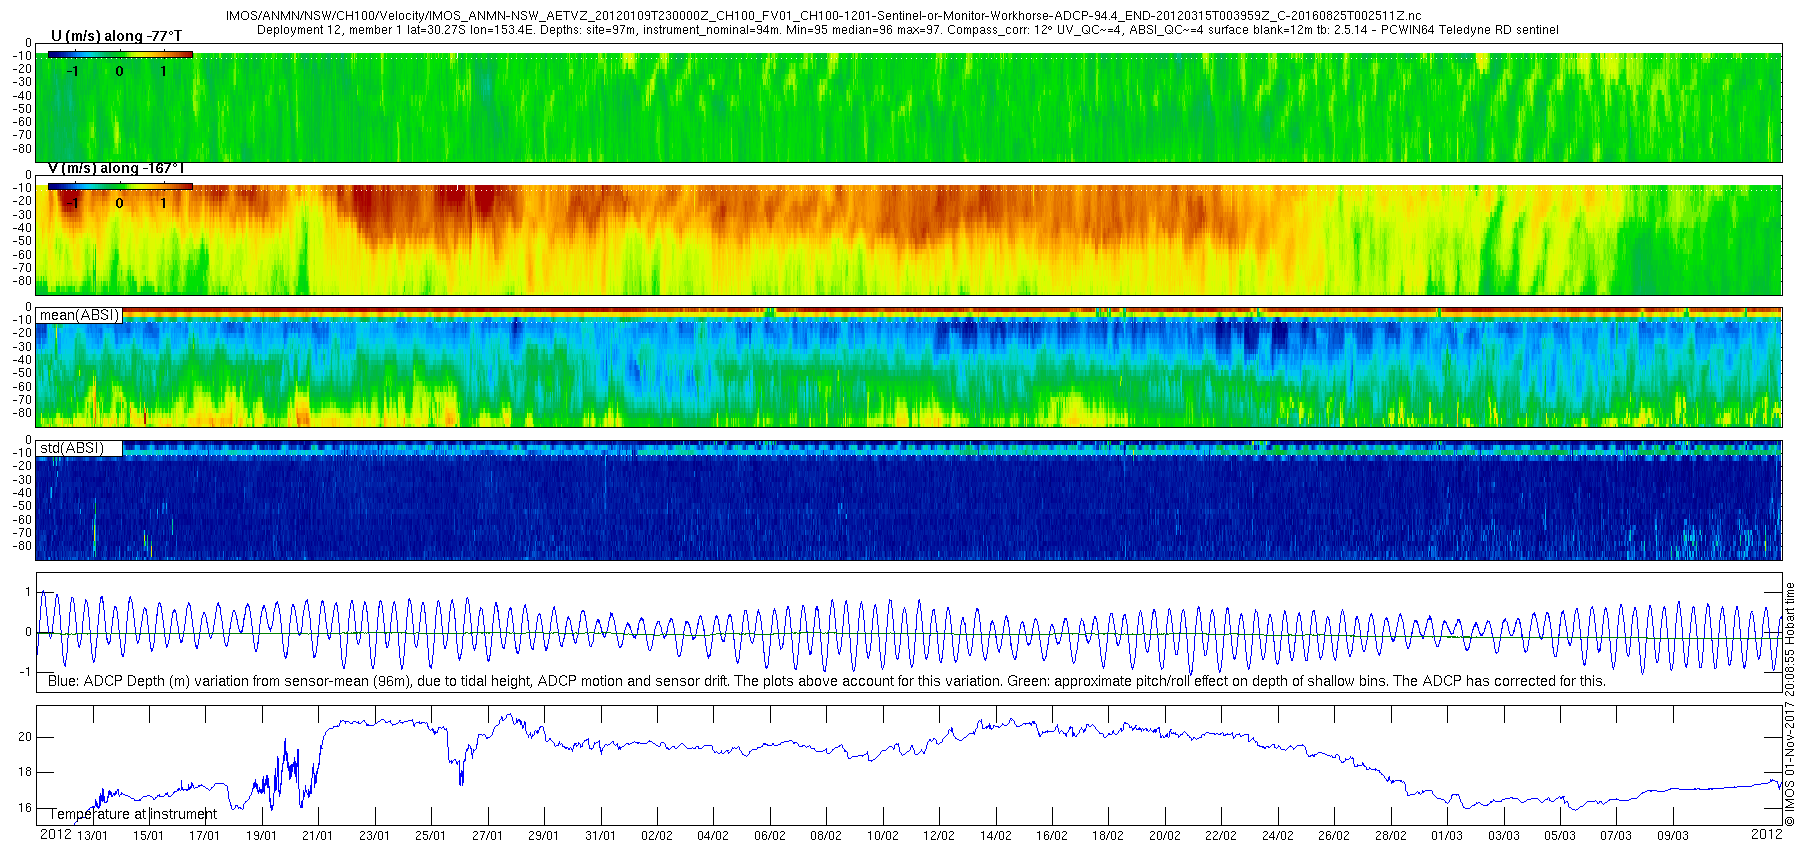This screenshot has width=1800, height=850.
Task: Click the '23/01' date tick label
Action: (375, 836)
